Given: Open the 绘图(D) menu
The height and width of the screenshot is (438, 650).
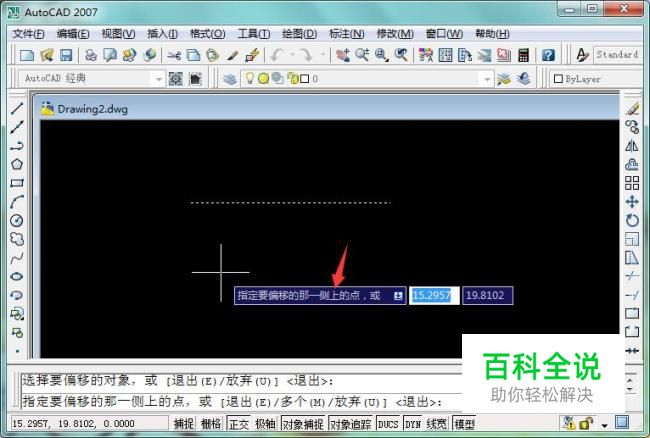Looking at the screenshot, I should click(299, 34).
